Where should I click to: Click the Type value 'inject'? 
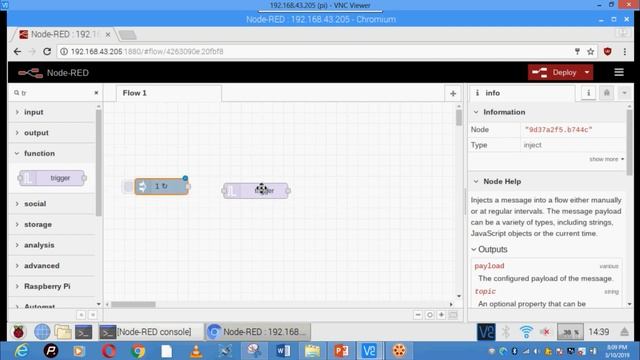pos(533,145)
